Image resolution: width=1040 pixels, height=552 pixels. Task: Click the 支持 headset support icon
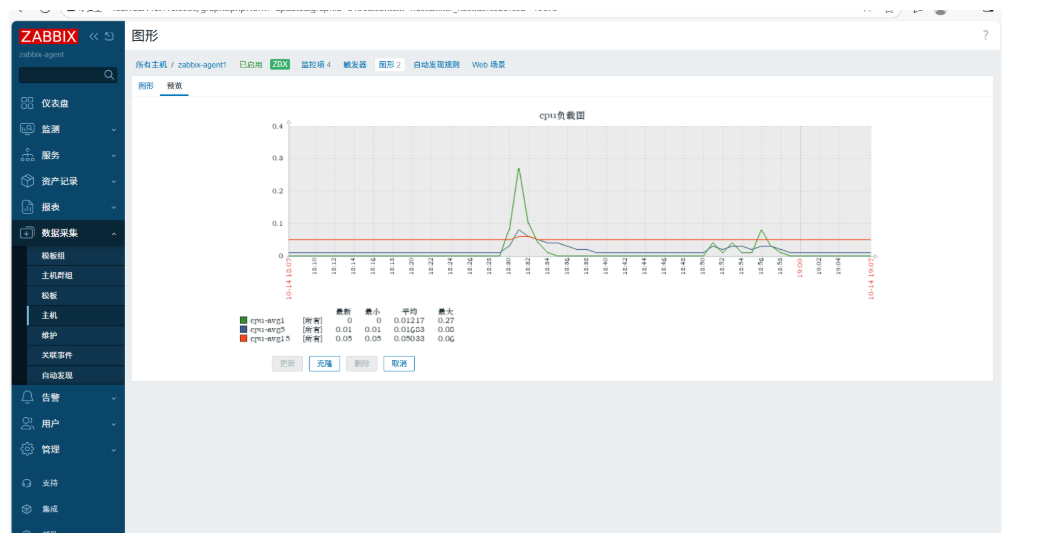pos(27,483)
